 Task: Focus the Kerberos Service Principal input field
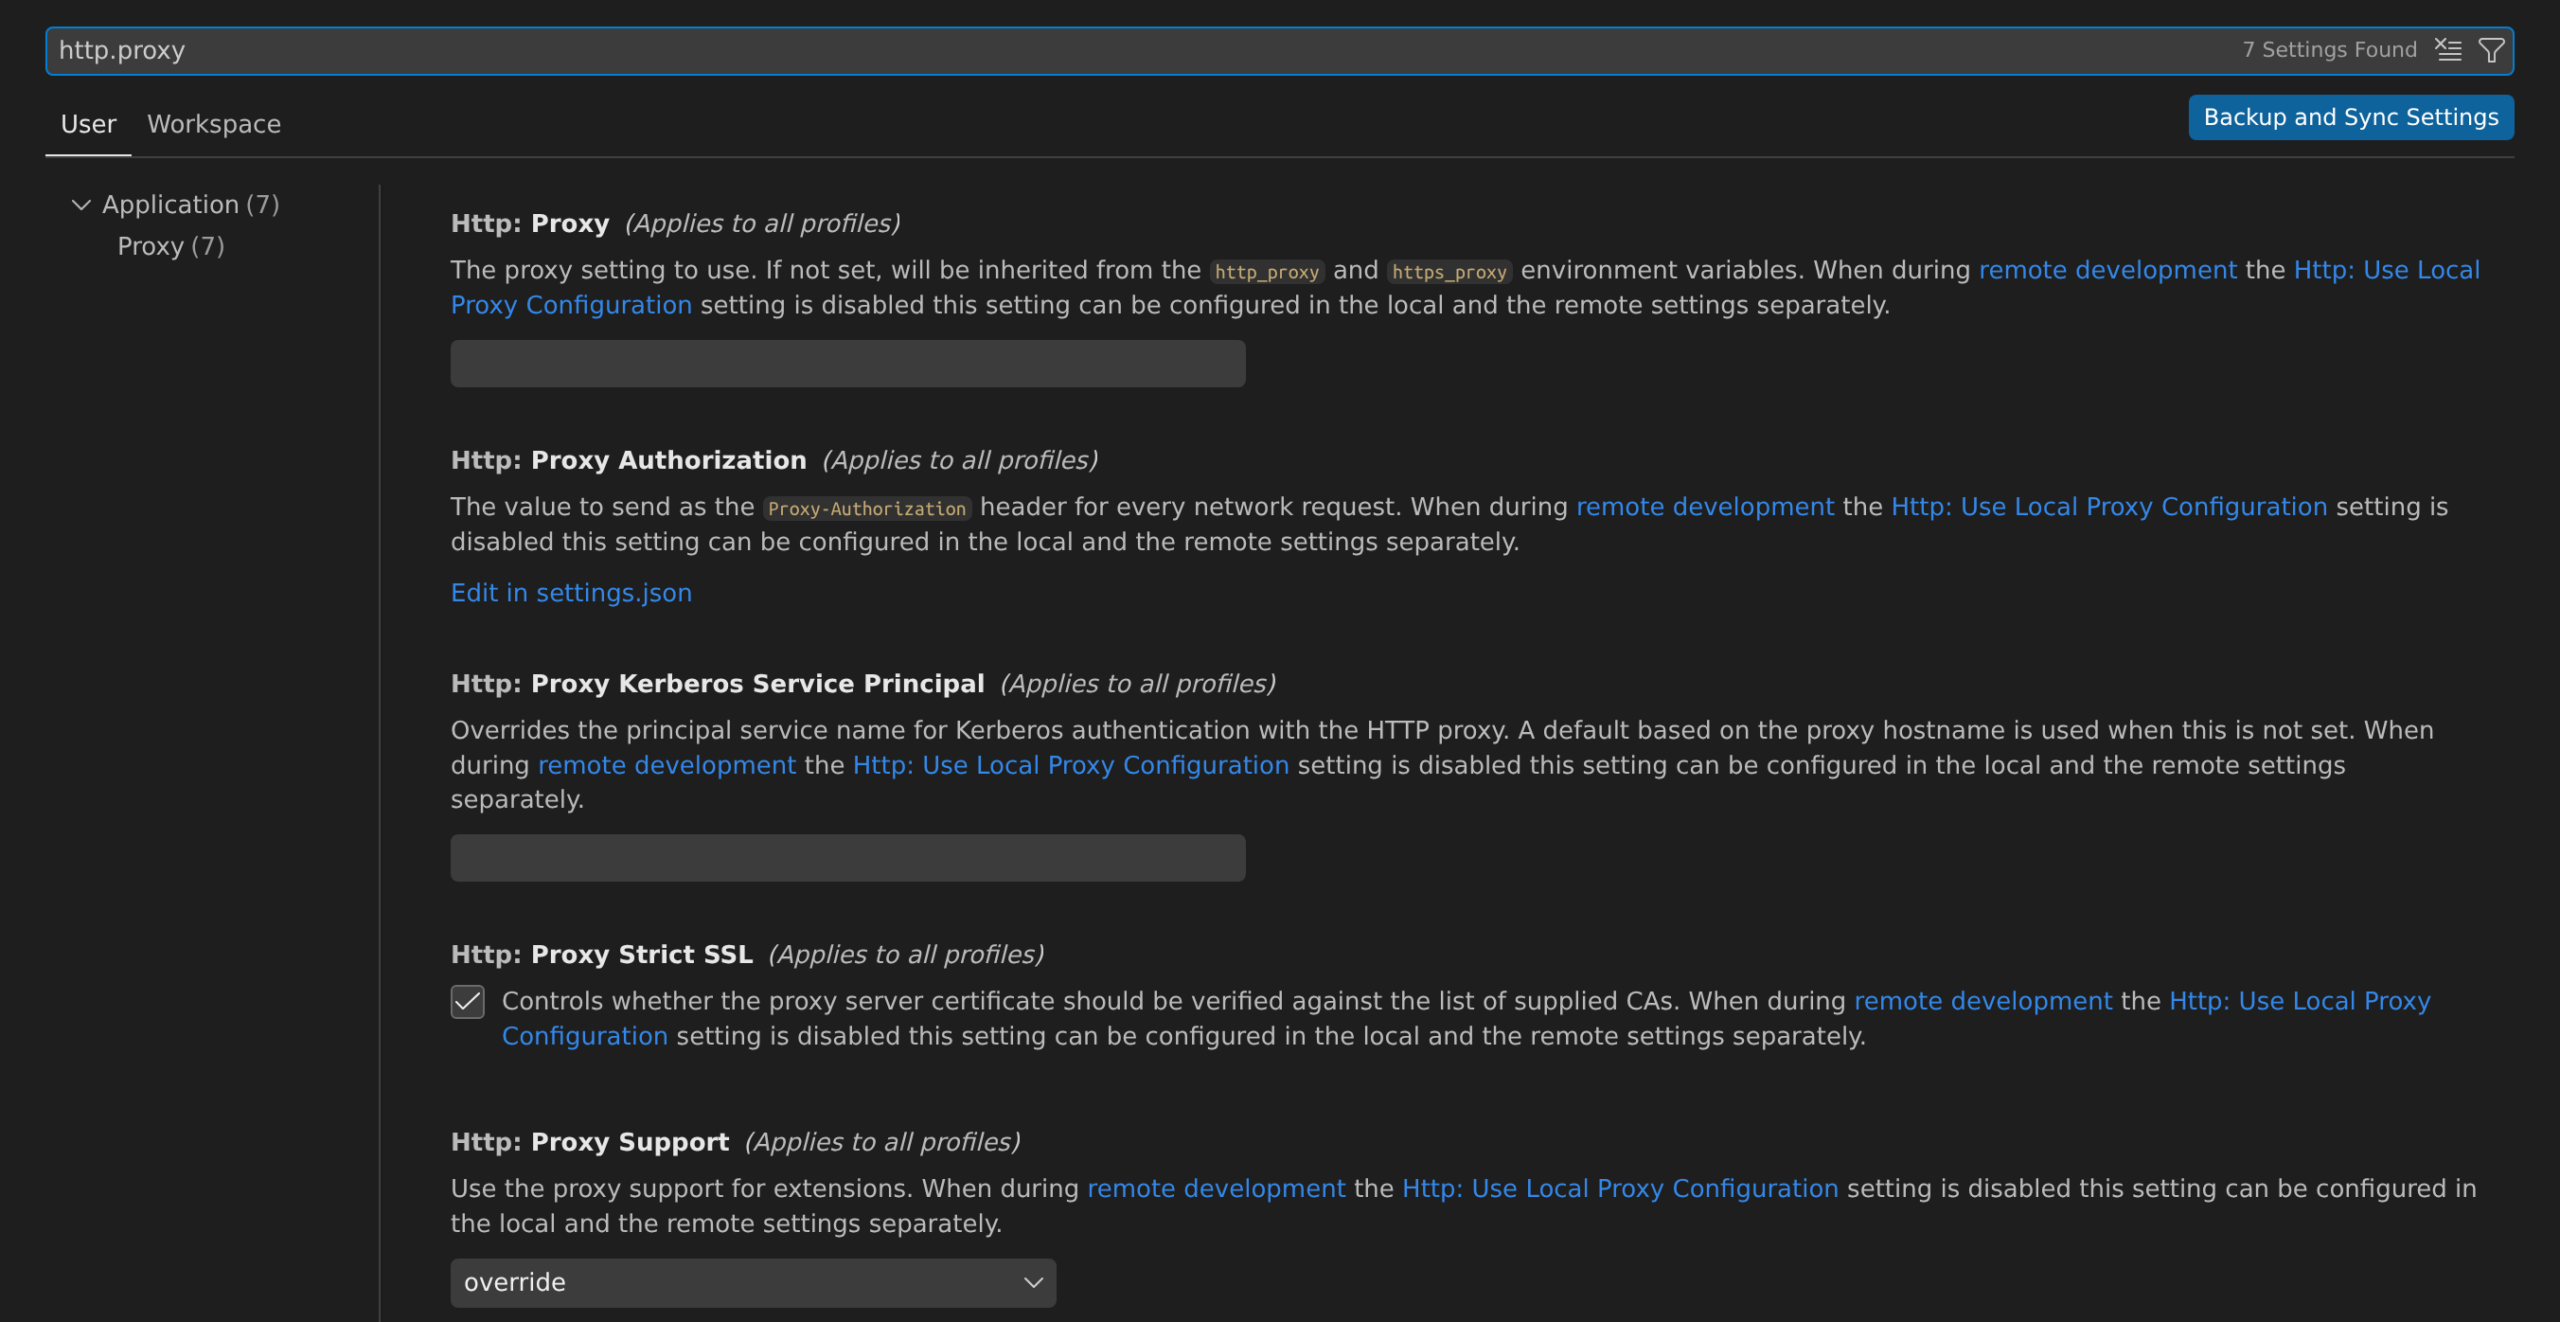(x=848, y=858)
